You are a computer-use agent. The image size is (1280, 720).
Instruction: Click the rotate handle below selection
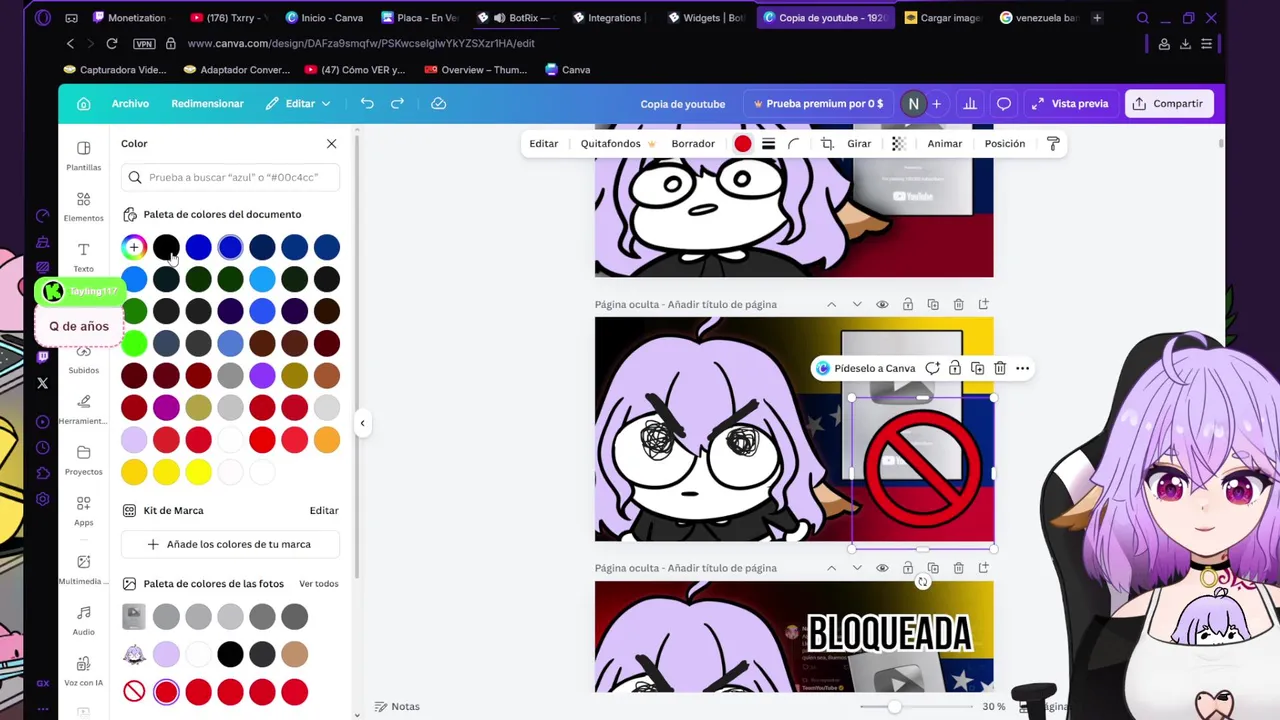click(x=923, y=582)
